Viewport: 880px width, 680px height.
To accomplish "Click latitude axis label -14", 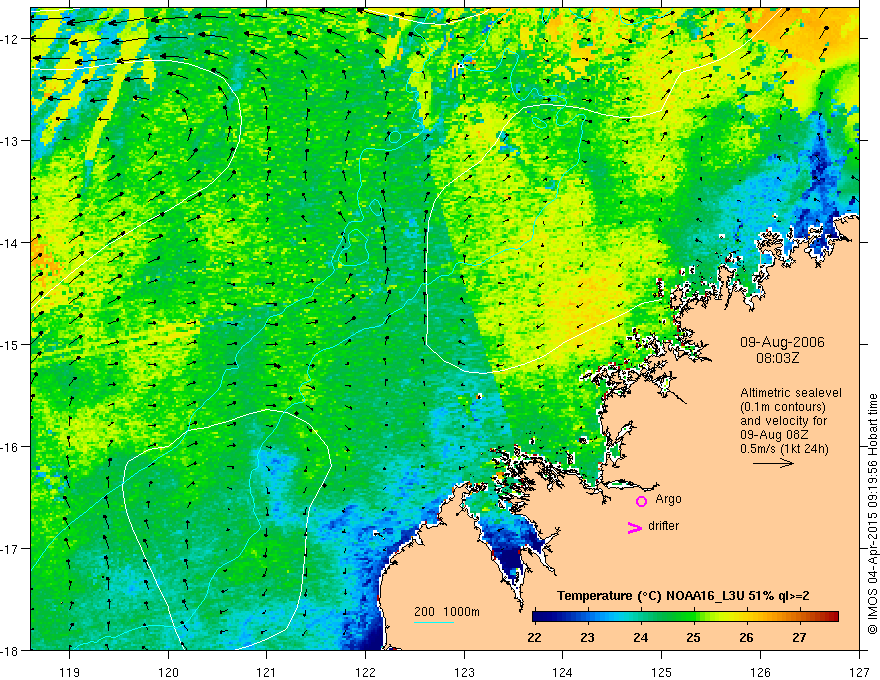I will [11, 243].
